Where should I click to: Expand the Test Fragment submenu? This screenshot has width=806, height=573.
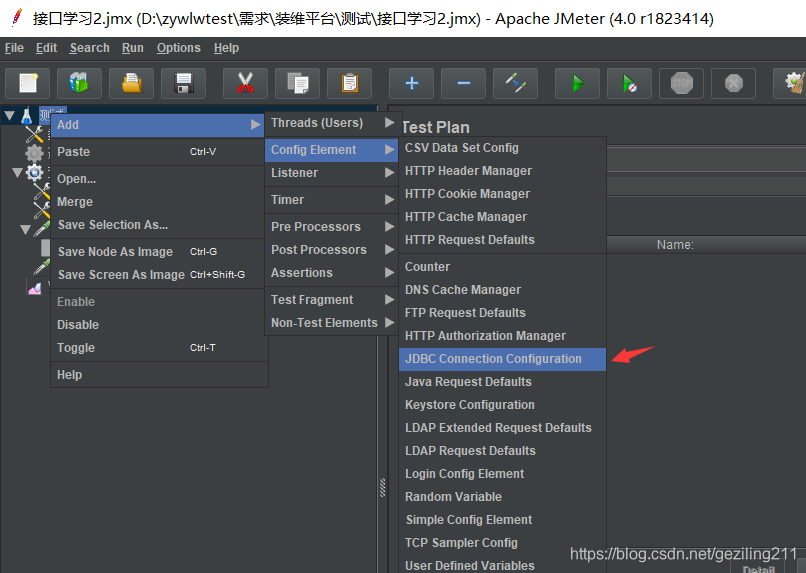click(x=332, y=300)
